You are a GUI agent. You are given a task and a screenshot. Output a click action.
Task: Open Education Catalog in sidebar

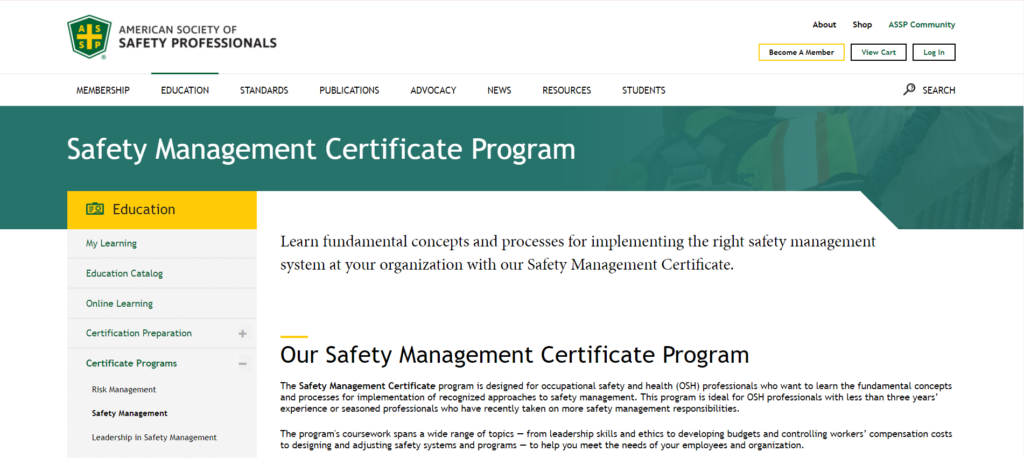pos(124,274)
